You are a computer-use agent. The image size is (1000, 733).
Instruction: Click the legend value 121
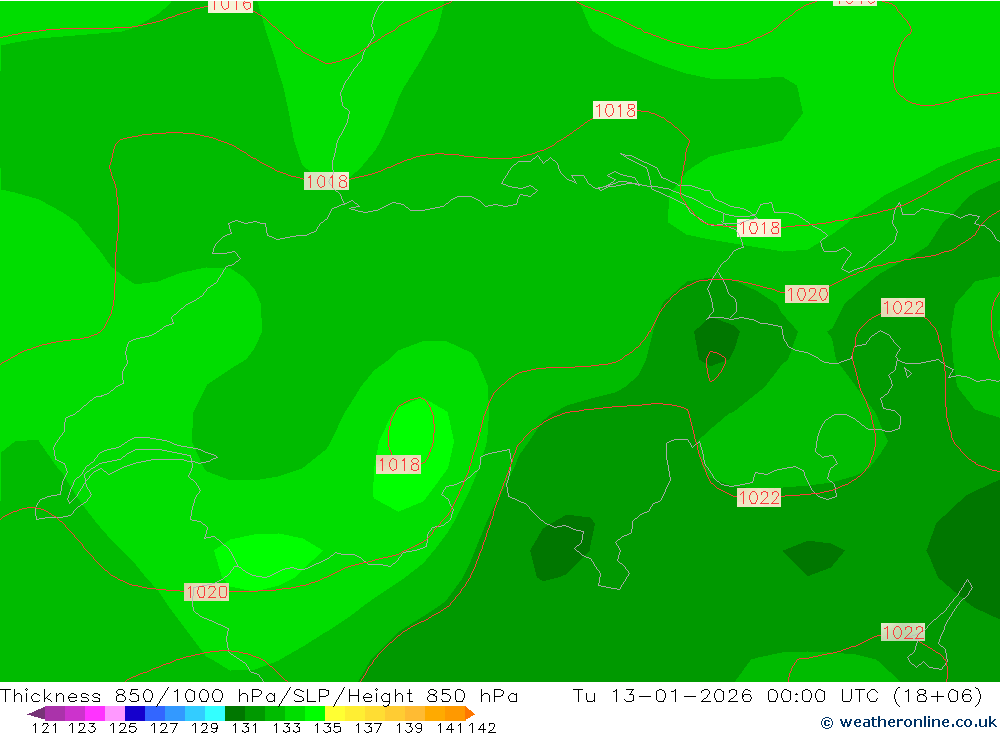(x=45, y=728)
